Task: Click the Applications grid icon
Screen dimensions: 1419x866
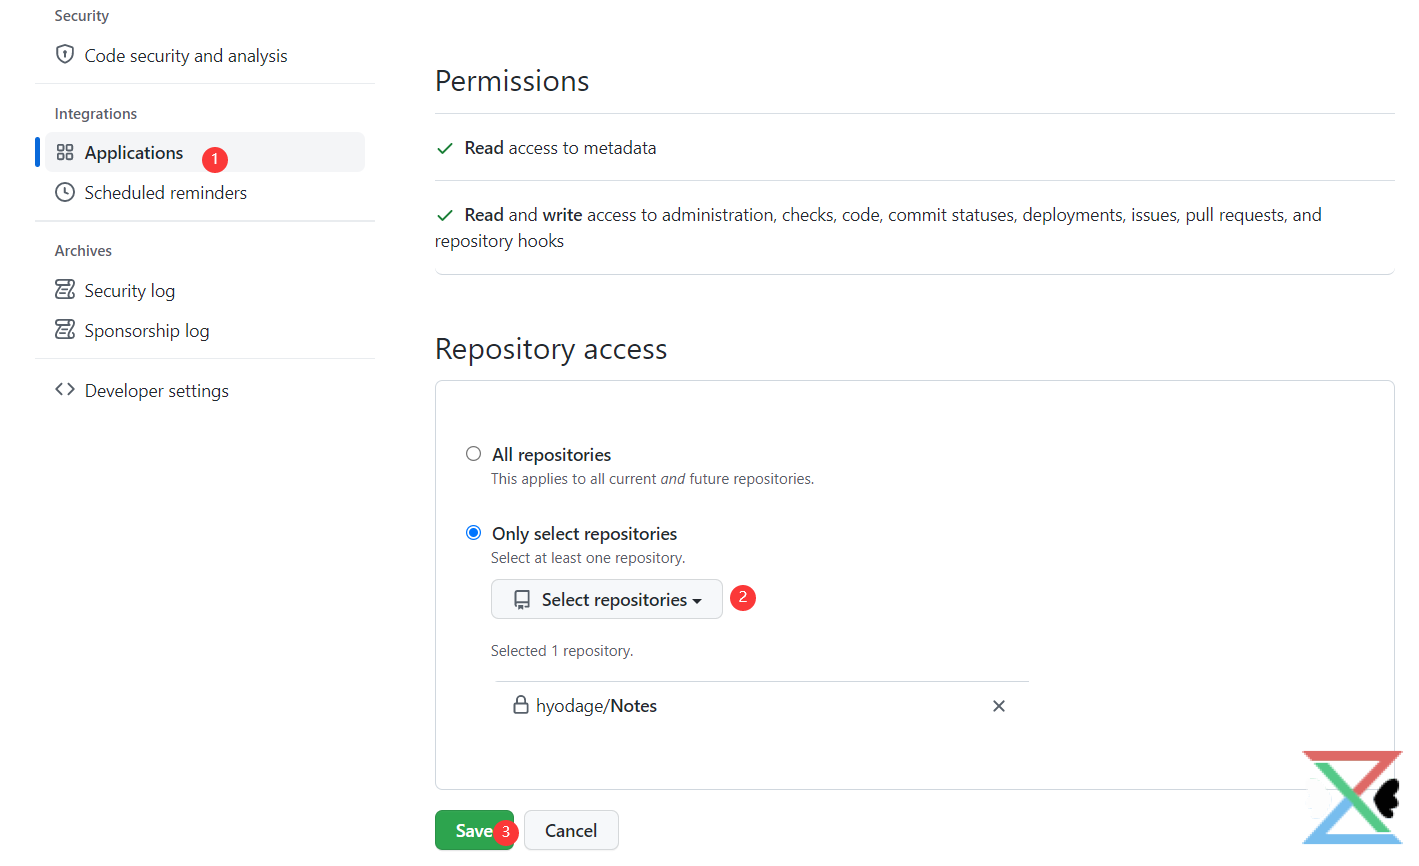Action: coord(65,152)
